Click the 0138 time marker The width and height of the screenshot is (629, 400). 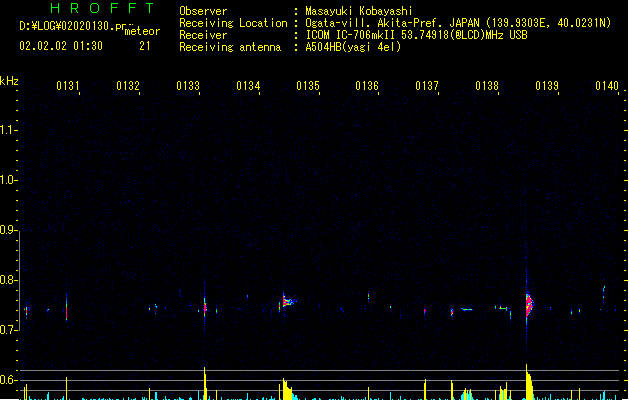tap(487, 86)
